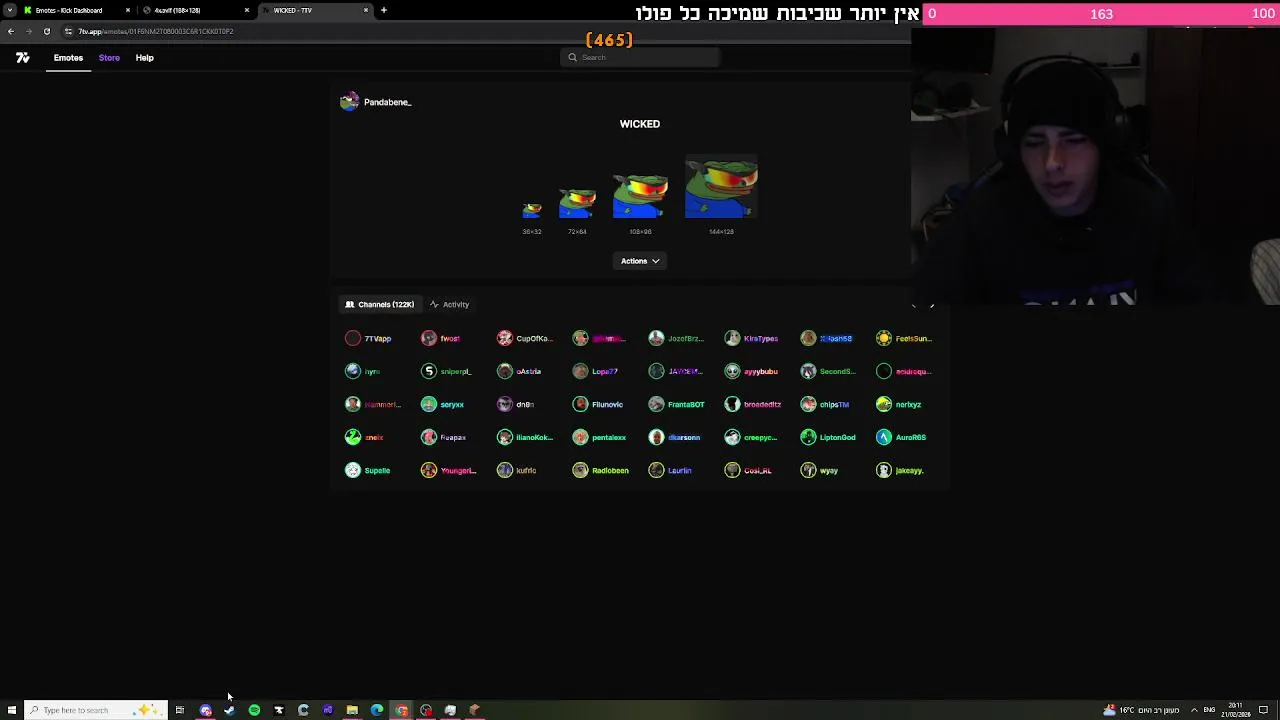Screen dimensions: 1280x720
Task: Click seryxx channel avatar
Action: point(429,404)
